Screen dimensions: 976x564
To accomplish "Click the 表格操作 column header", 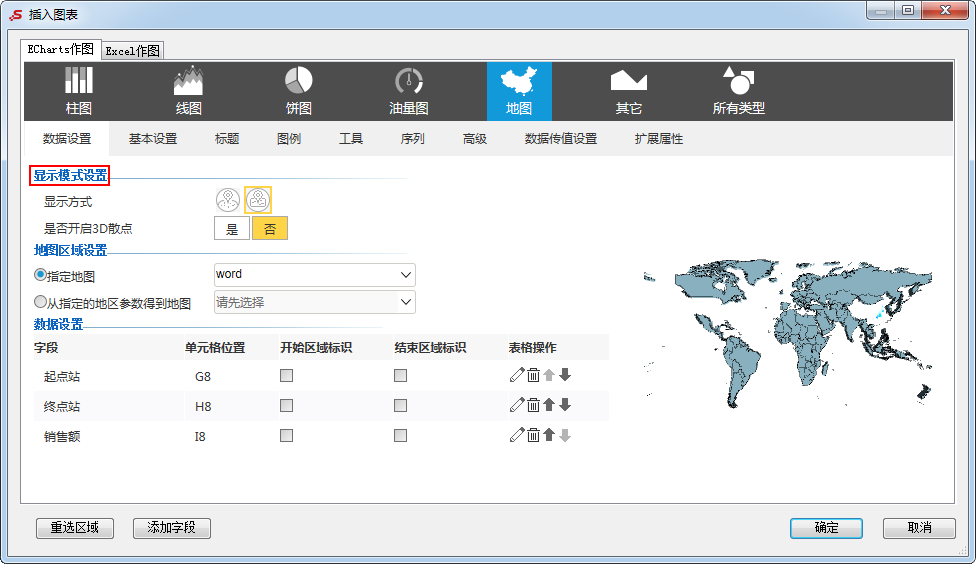I will pyautogui.click(x=533, y=347).
